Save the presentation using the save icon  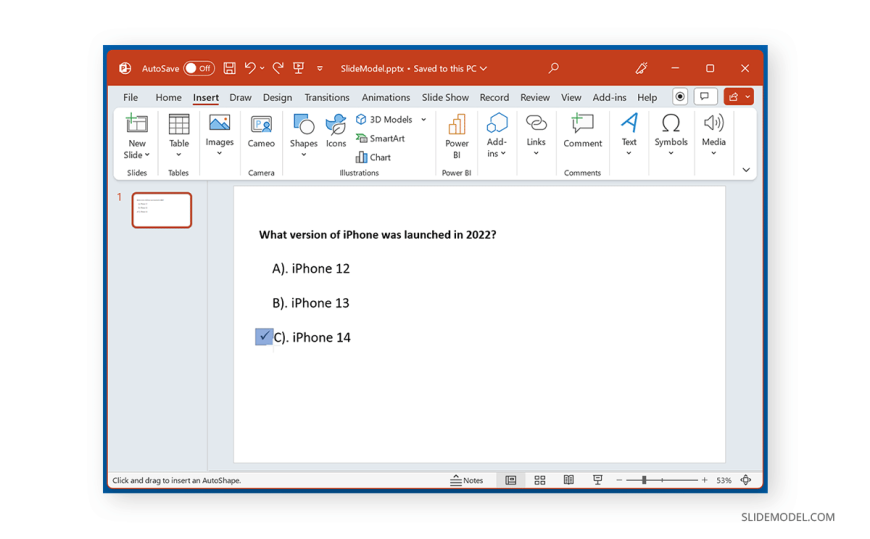coord(229,68)
